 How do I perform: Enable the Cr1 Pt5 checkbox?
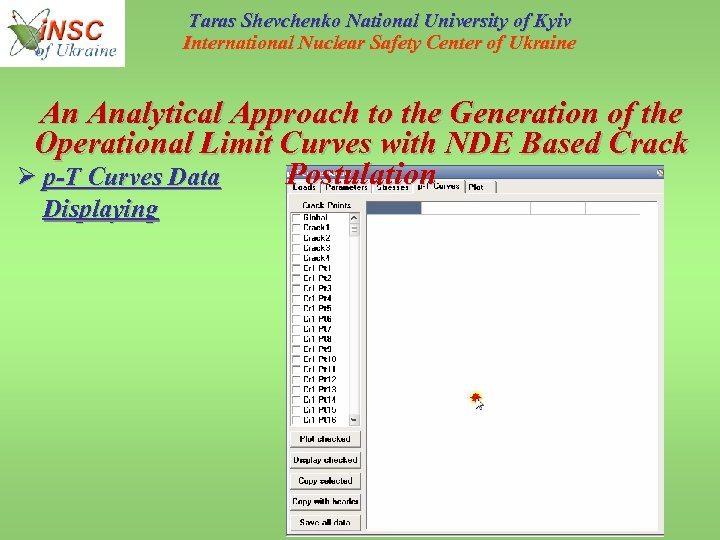point(297,309)
